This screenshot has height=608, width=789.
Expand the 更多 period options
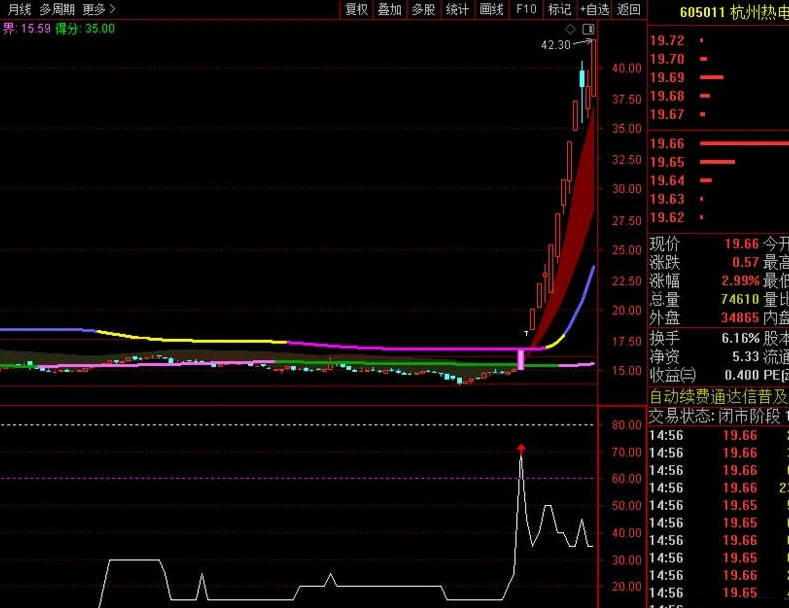tap(99, 9)
